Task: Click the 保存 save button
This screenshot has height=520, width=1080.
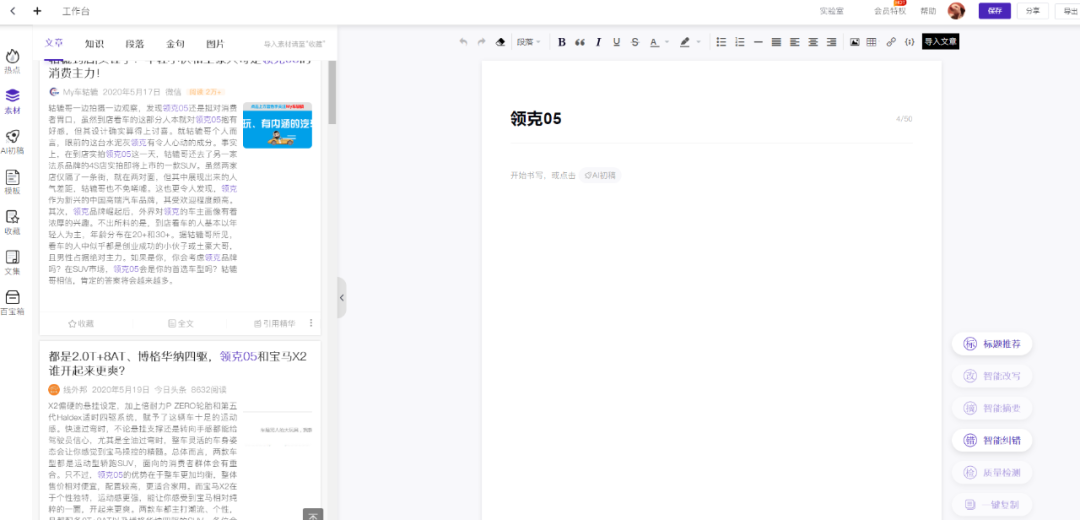Action: point(995,11)
